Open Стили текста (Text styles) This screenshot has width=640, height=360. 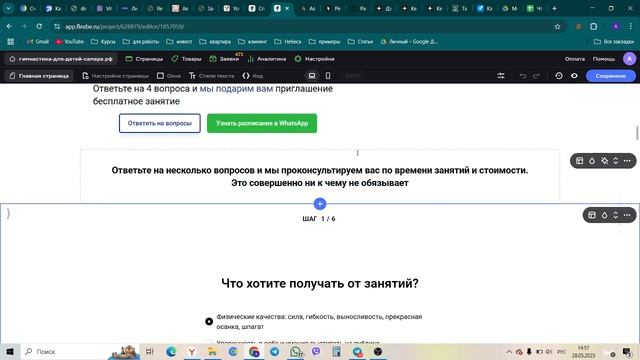211,76
